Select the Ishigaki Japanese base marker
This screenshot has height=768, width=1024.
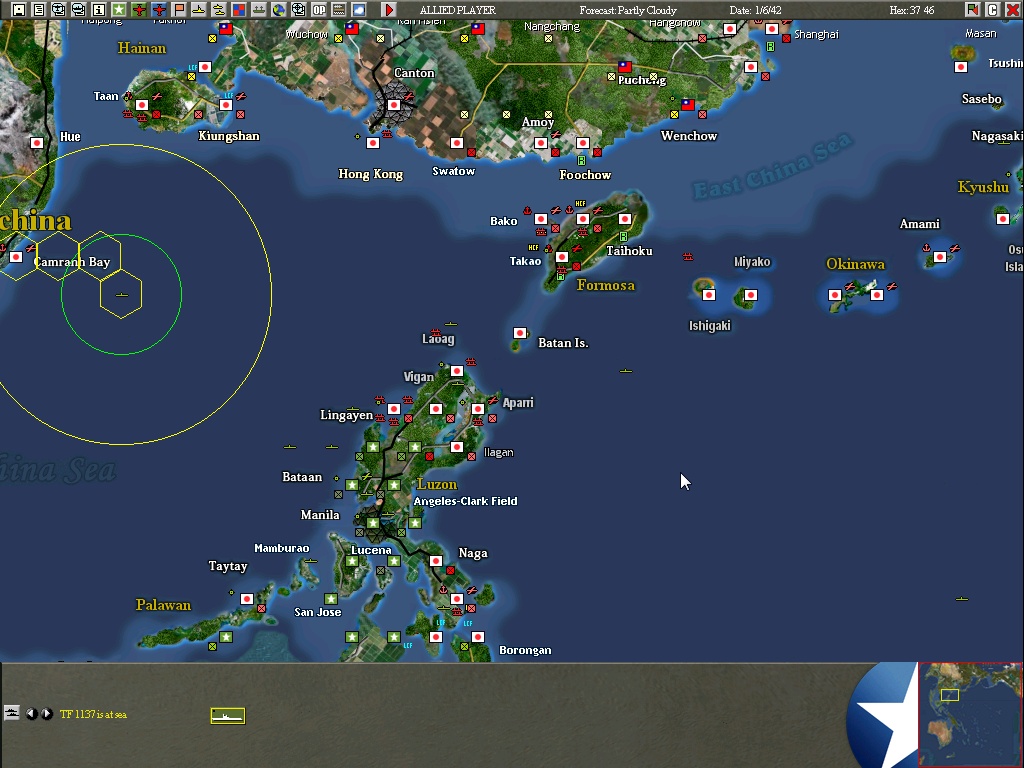click(709, 295)
